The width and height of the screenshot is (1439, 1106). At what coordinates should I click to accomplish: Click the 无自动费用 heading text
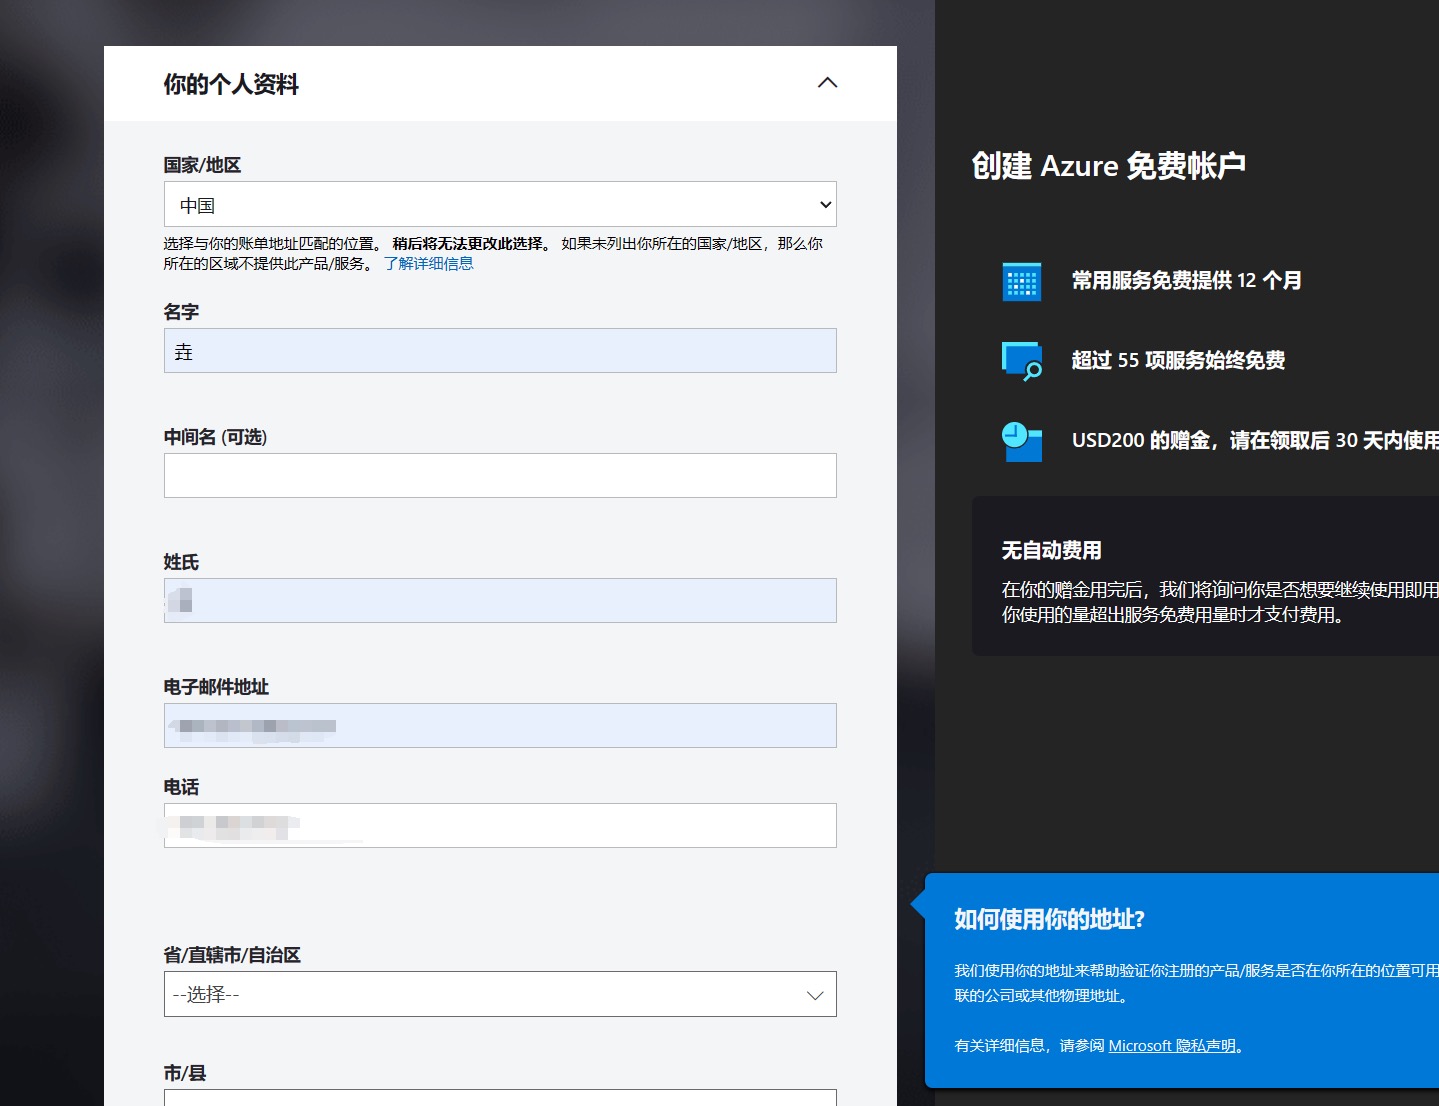1052,551
